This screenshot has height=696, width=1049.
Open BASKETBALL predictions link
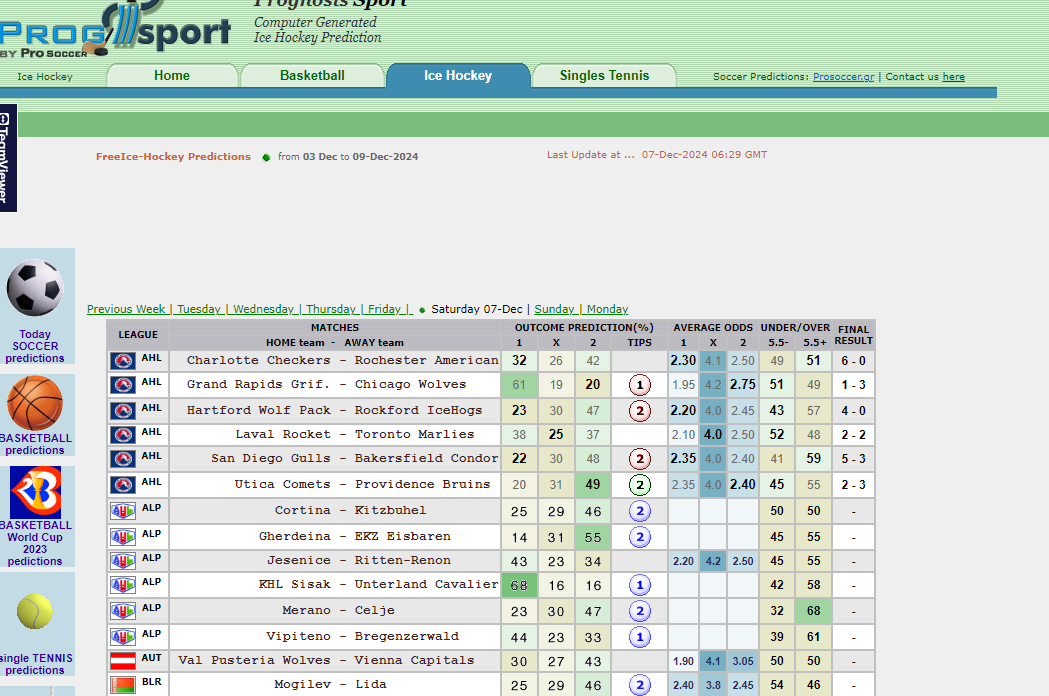point(35,444)
